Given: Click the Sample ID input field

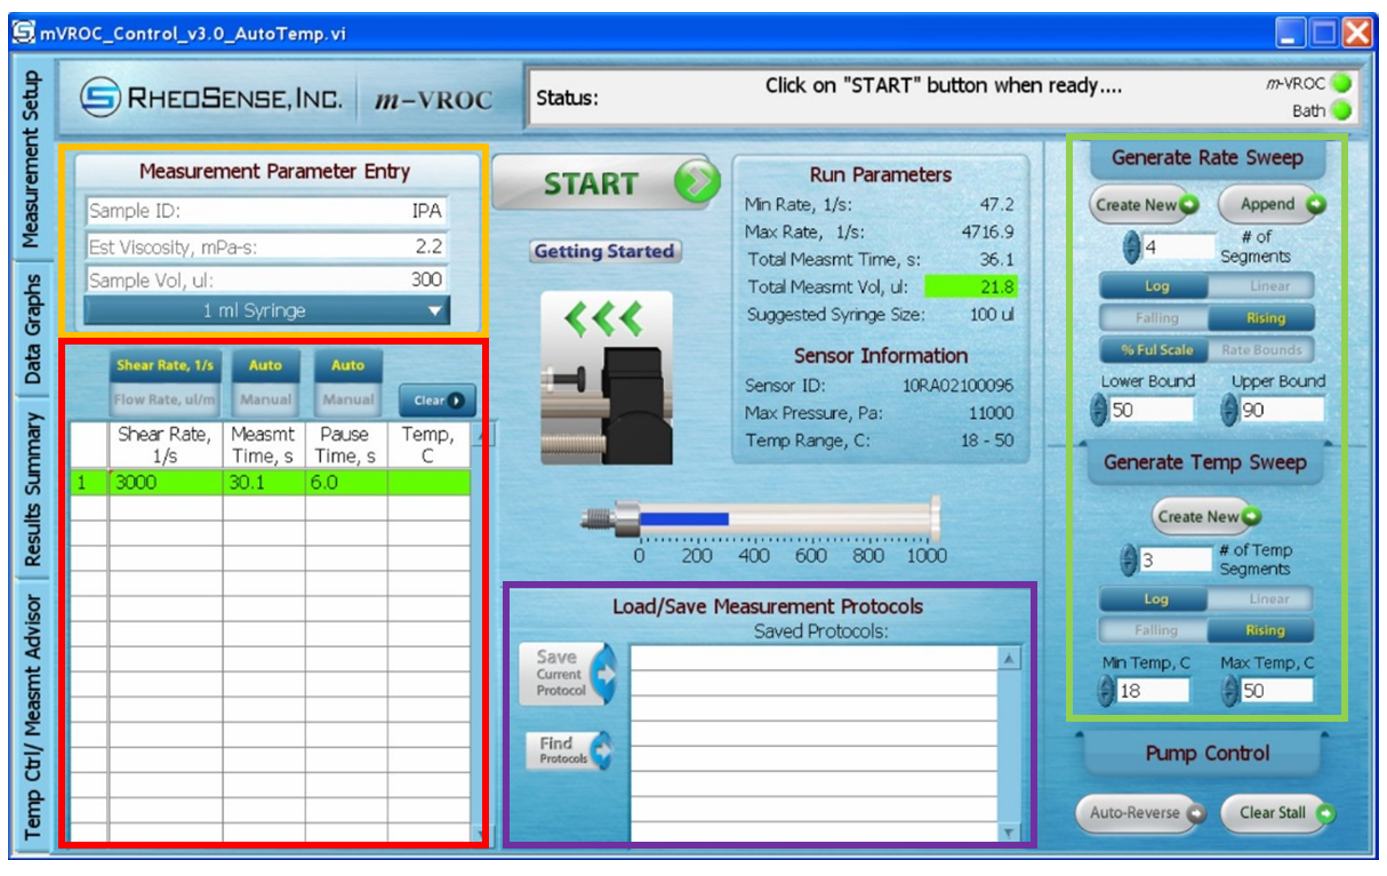Looking at the screenshot, I should click(x=268, y=212).
